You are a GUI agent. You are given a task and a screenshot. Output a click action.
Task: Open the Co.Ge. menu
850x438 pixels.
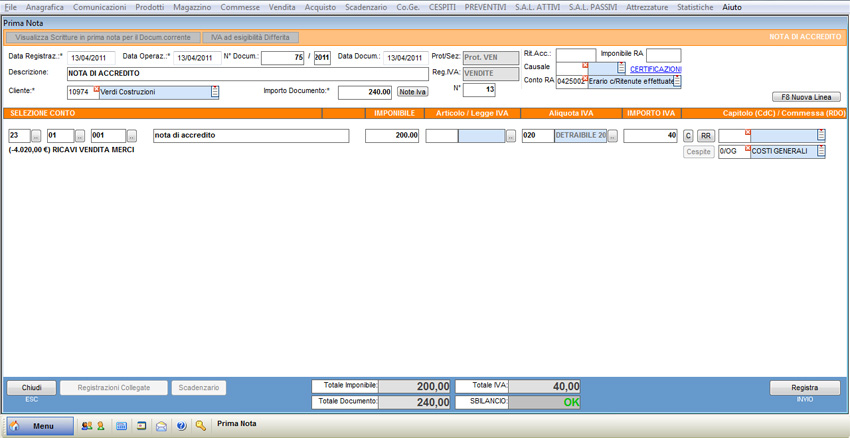[408, 7]
